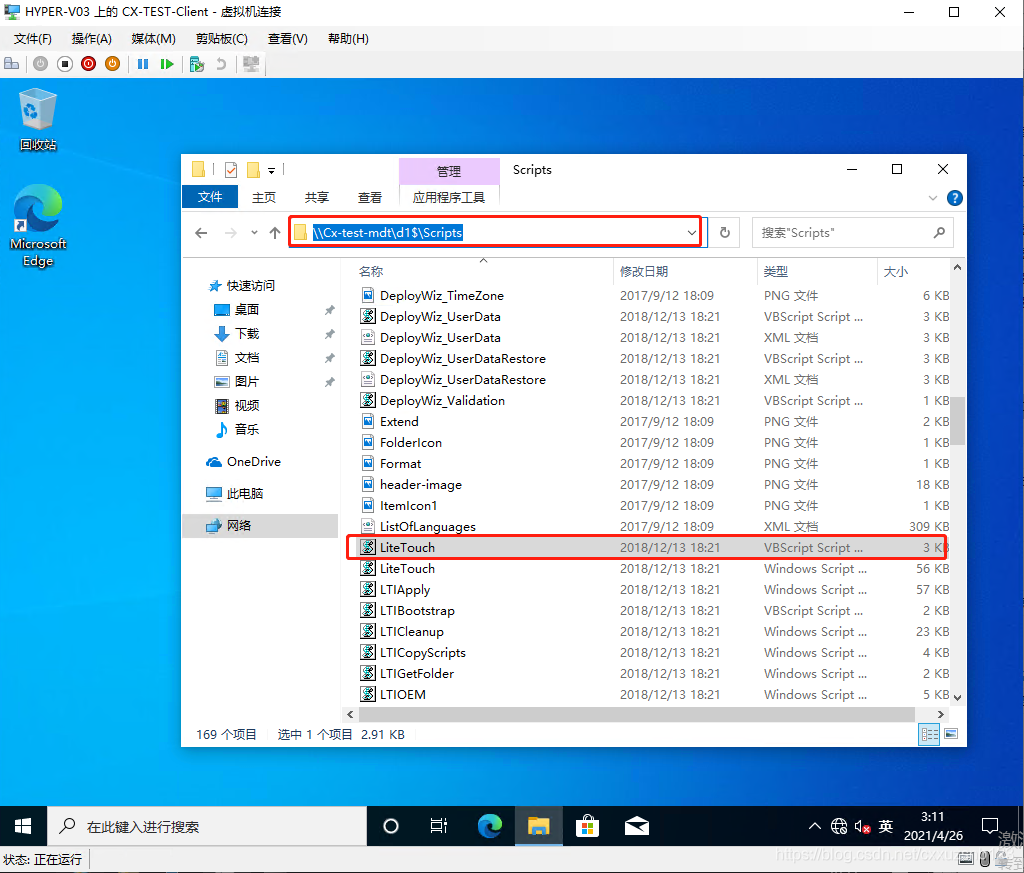Open the recent locations dropdown arrow
The height and width of the screenshot is (873, 1024).
(254, 232)
